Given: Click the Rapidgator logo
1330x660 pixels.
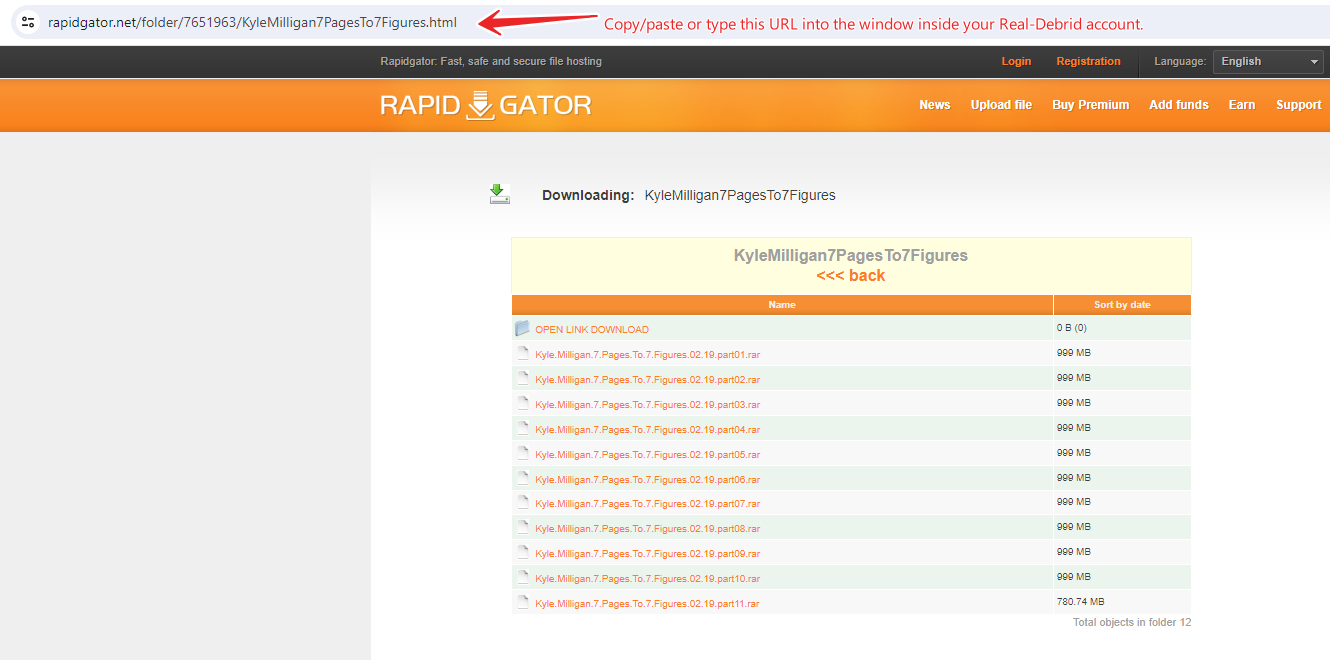Looking at the screenshot, I should click(486, 105).
